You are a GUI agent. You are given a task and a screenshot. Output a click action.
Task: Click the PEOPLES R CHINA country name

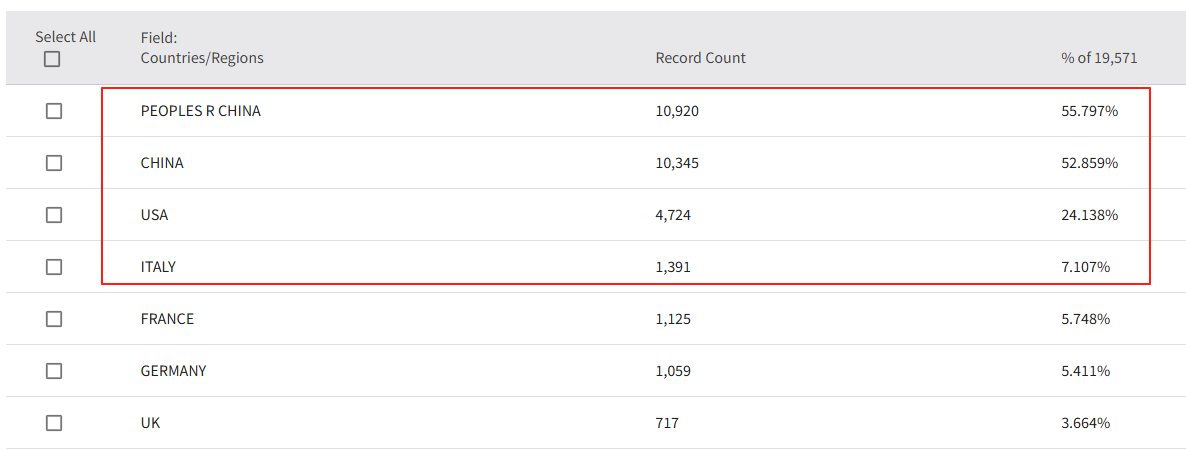[200, 111]
